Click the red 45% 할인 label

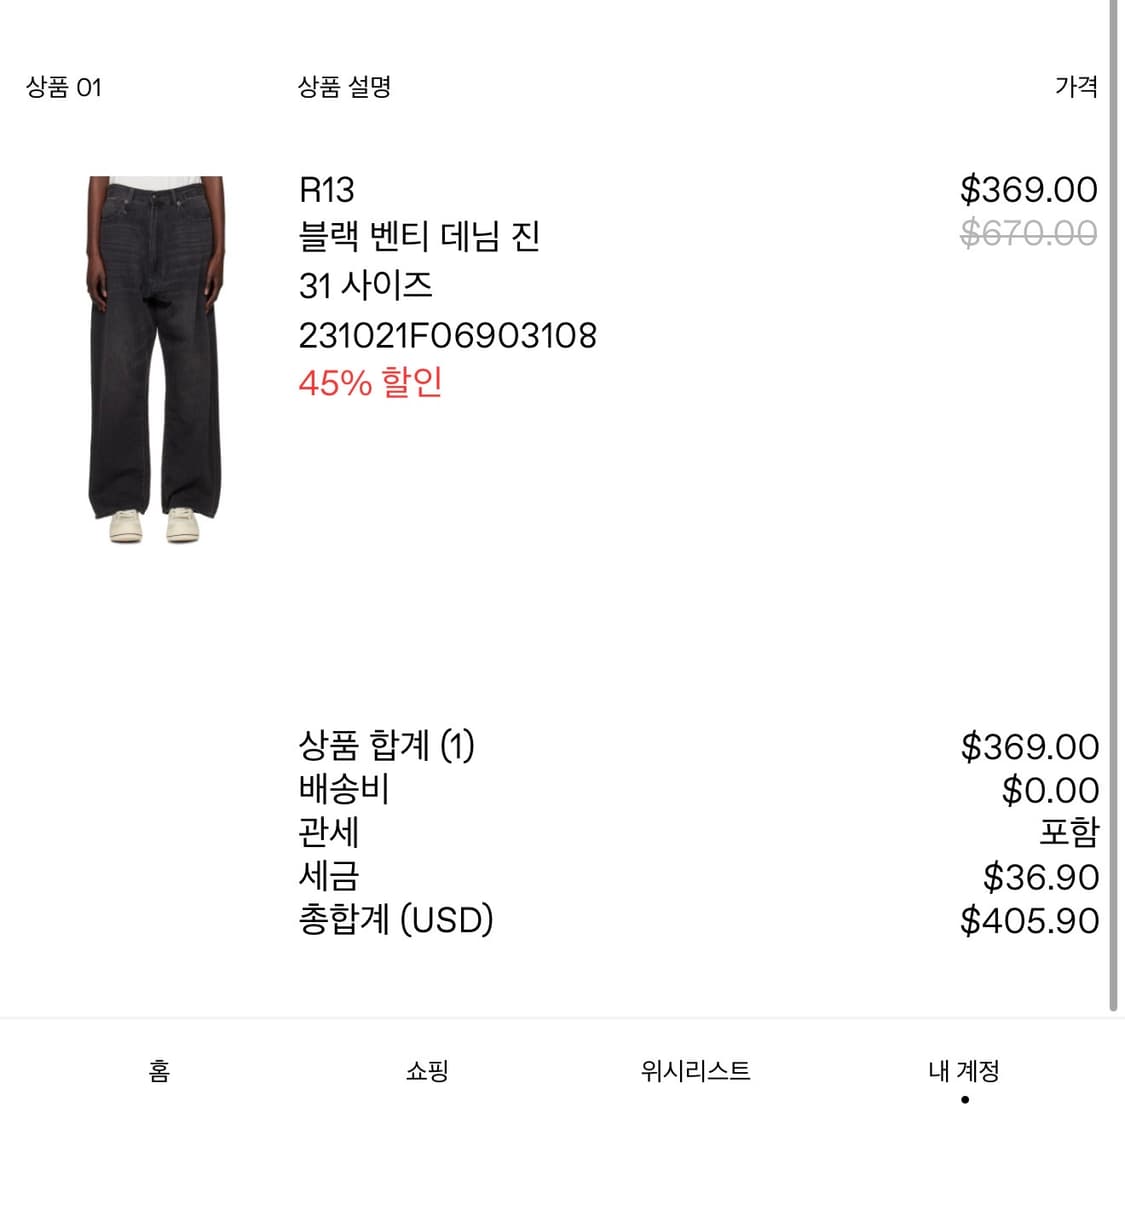(x=370, y=382)
